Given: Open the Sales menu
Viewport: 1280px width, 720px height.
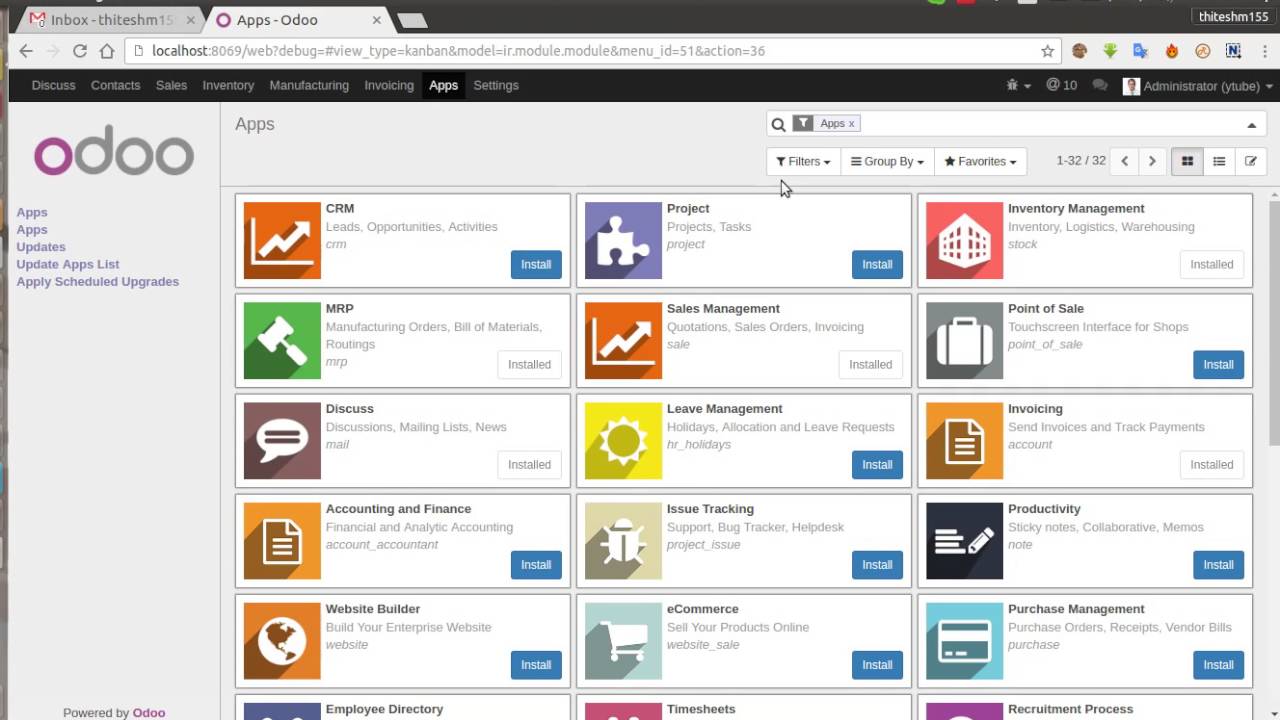Looking at the screenshot, I should coord(171,85).
